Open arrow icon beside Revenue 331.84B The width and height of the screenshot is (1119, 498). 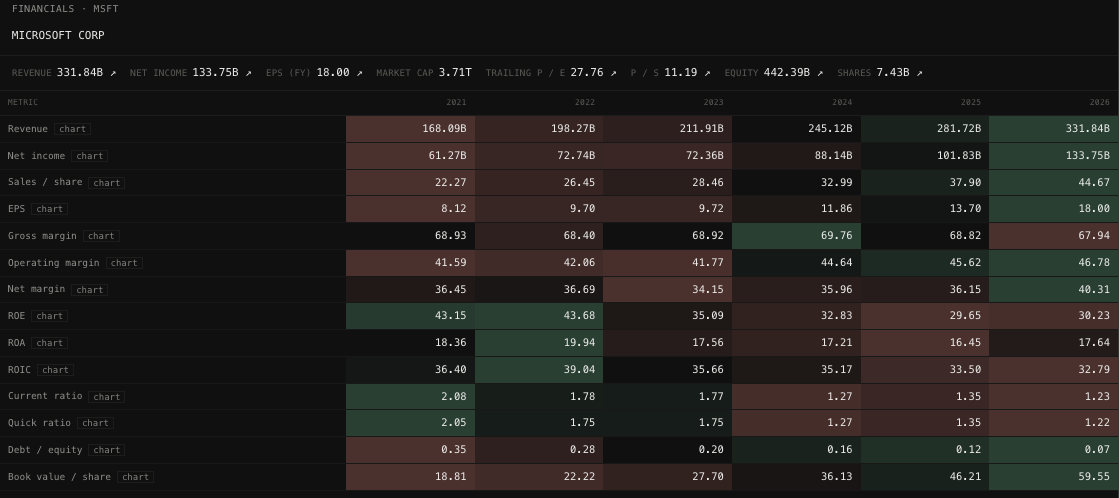pyautogui.click(x=113, y=73)
